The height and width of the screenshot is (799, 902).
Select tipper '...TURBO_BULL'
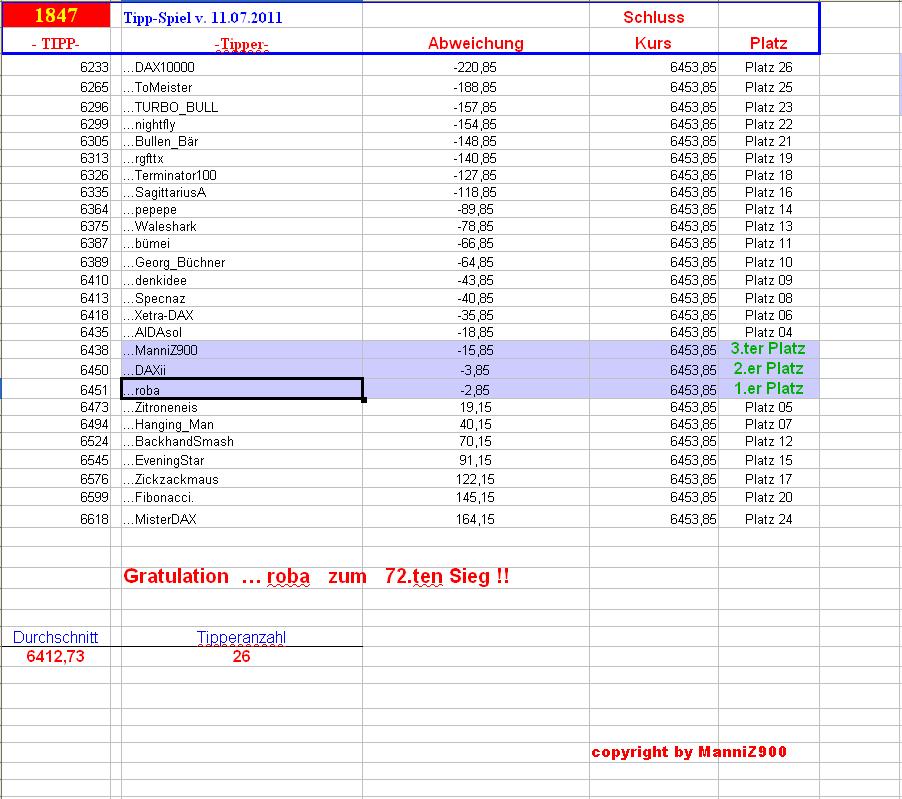[242, 107]
